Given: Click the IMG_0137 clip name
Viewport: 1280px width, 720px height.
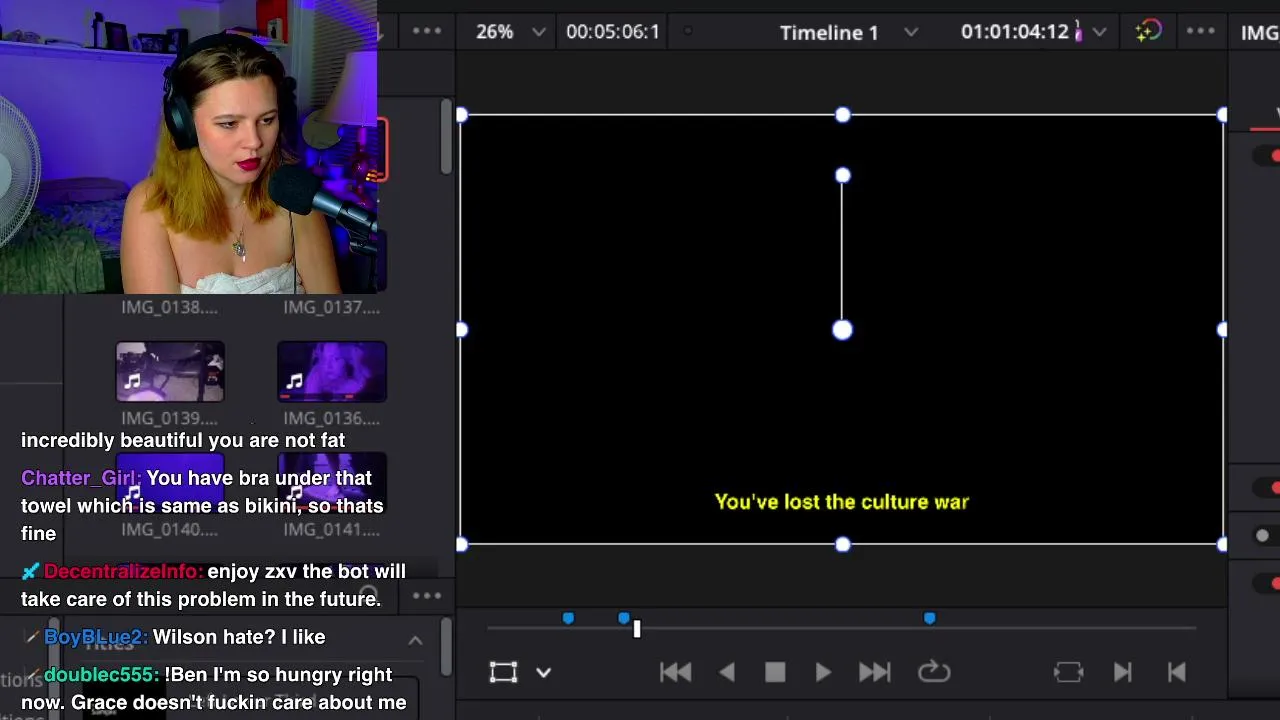Looking at the screenshot, I should (x=331, y=307).
